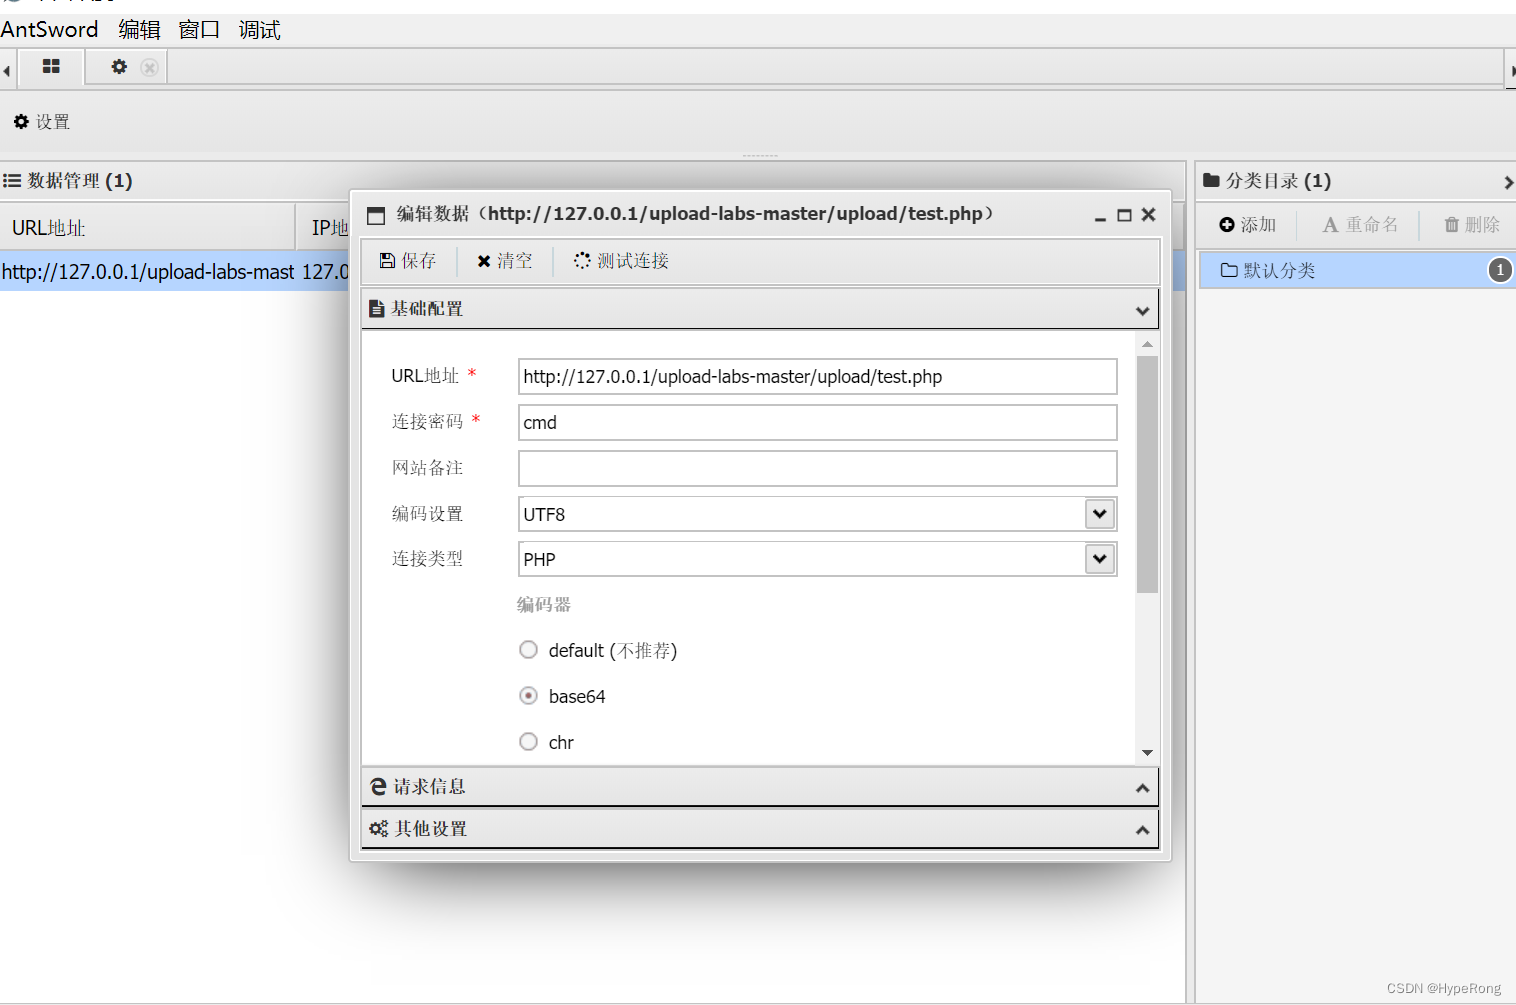Open the 连接类型 PHP dropdown

point(1100,559)
